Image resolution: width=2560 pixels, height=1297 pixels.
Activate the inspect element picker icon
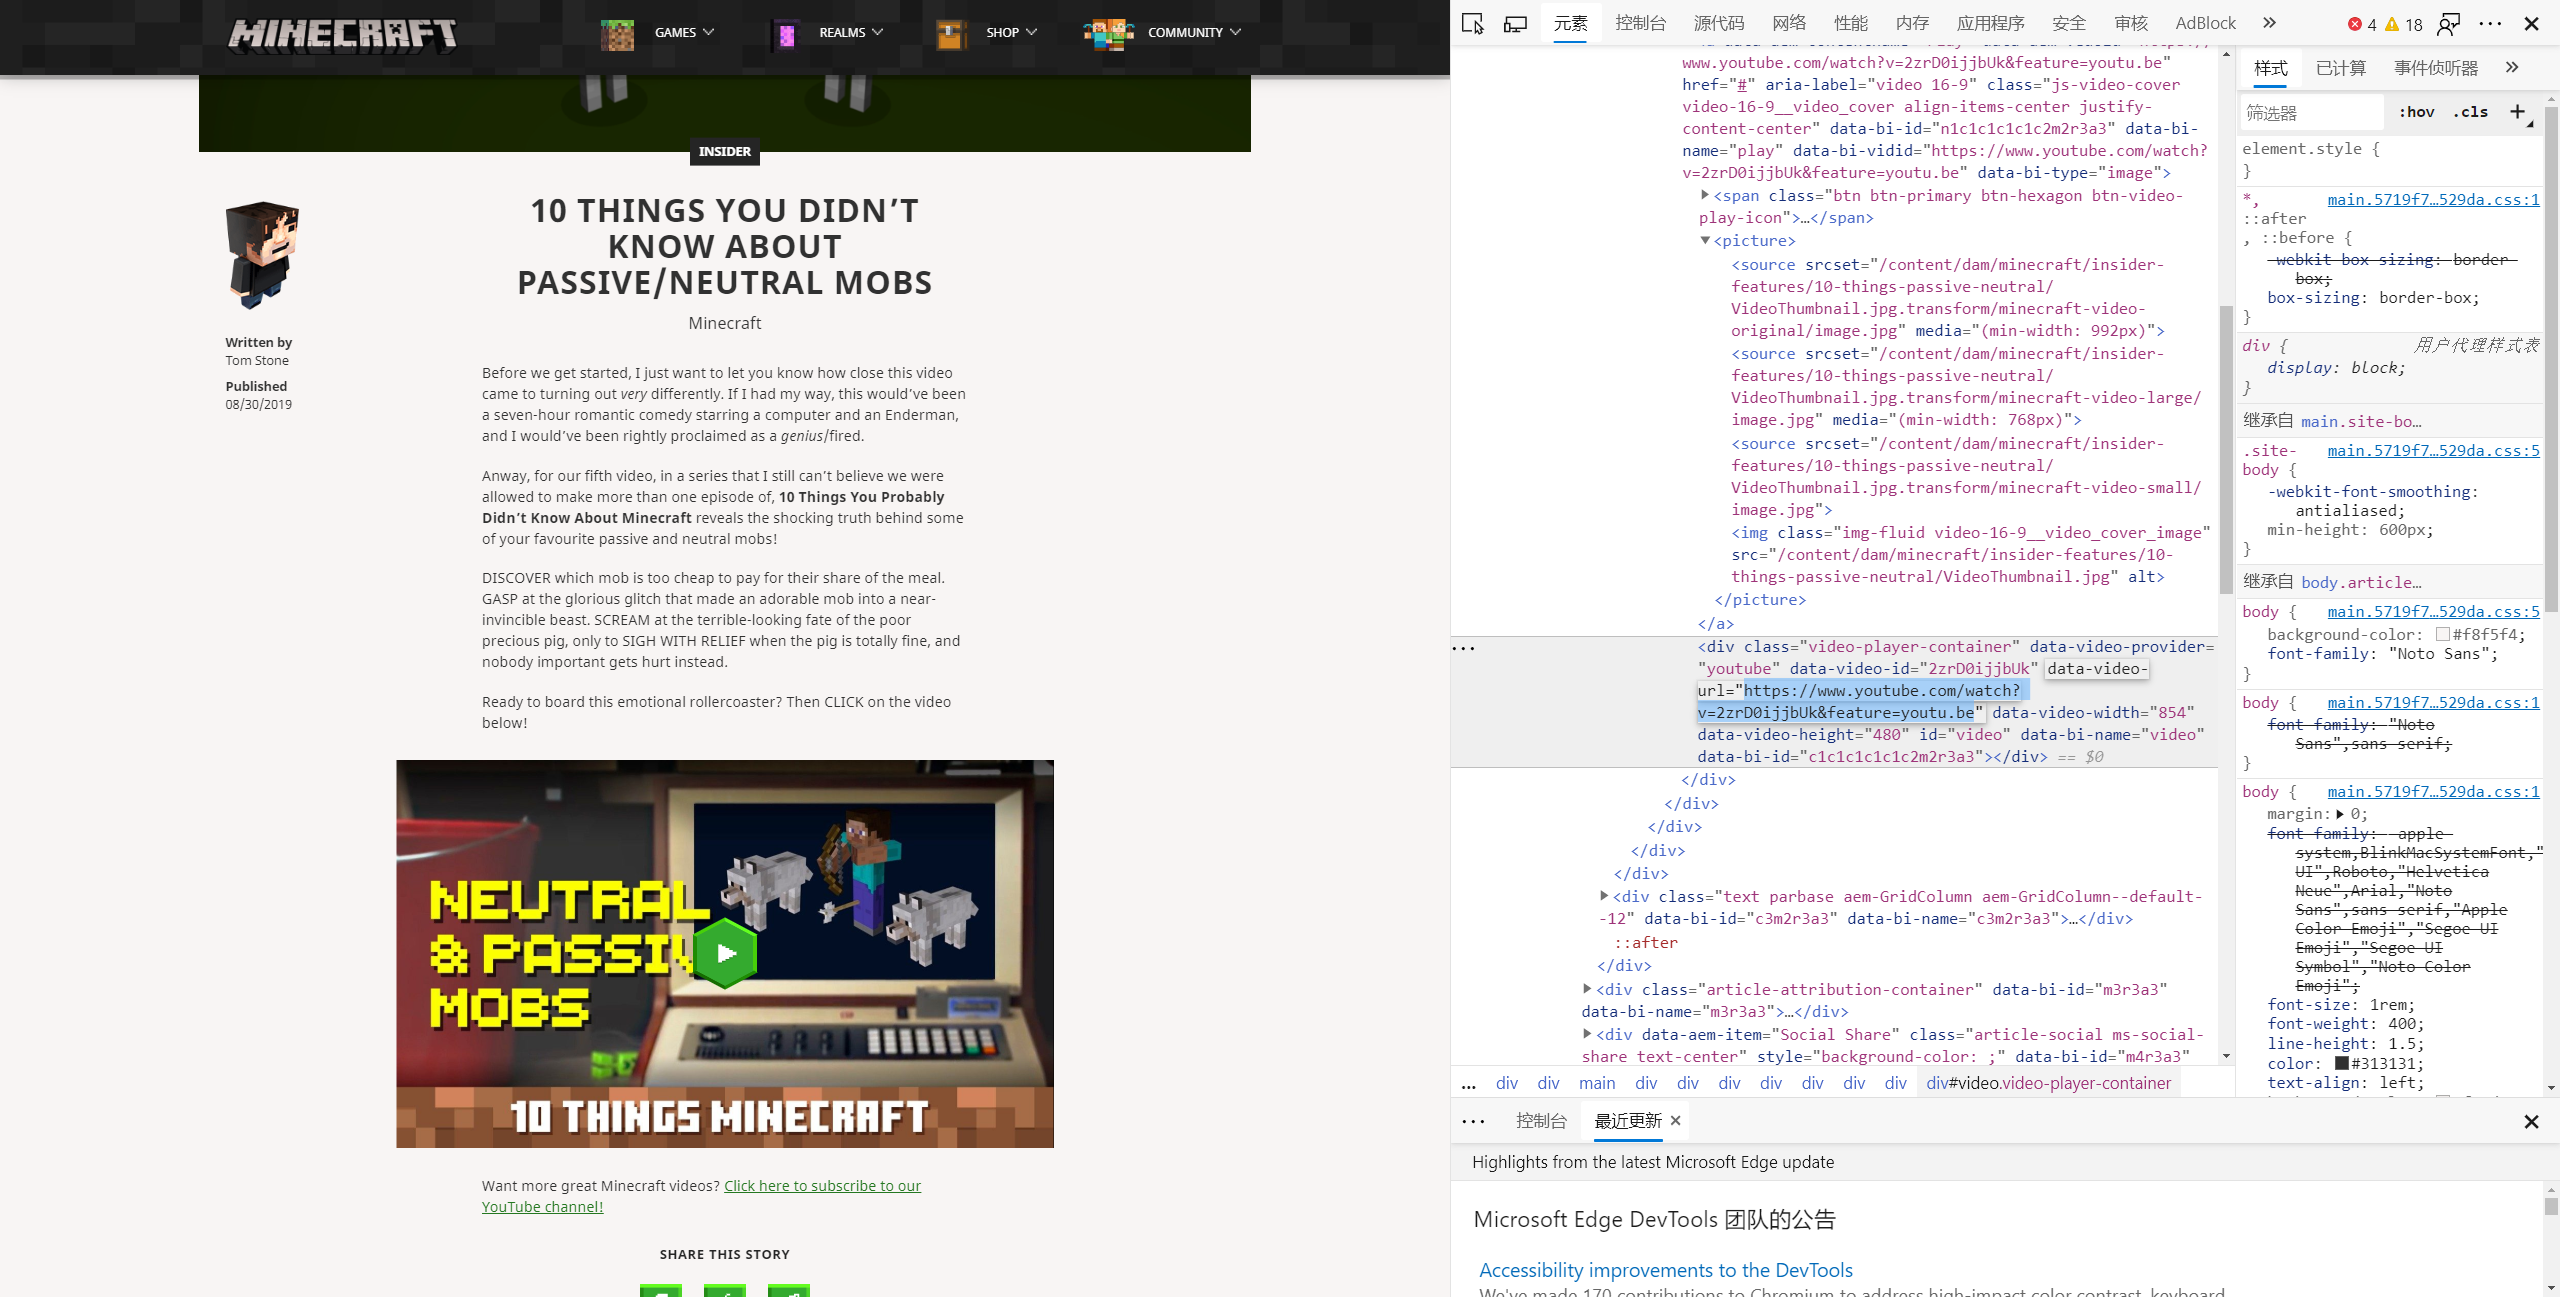1472,23
